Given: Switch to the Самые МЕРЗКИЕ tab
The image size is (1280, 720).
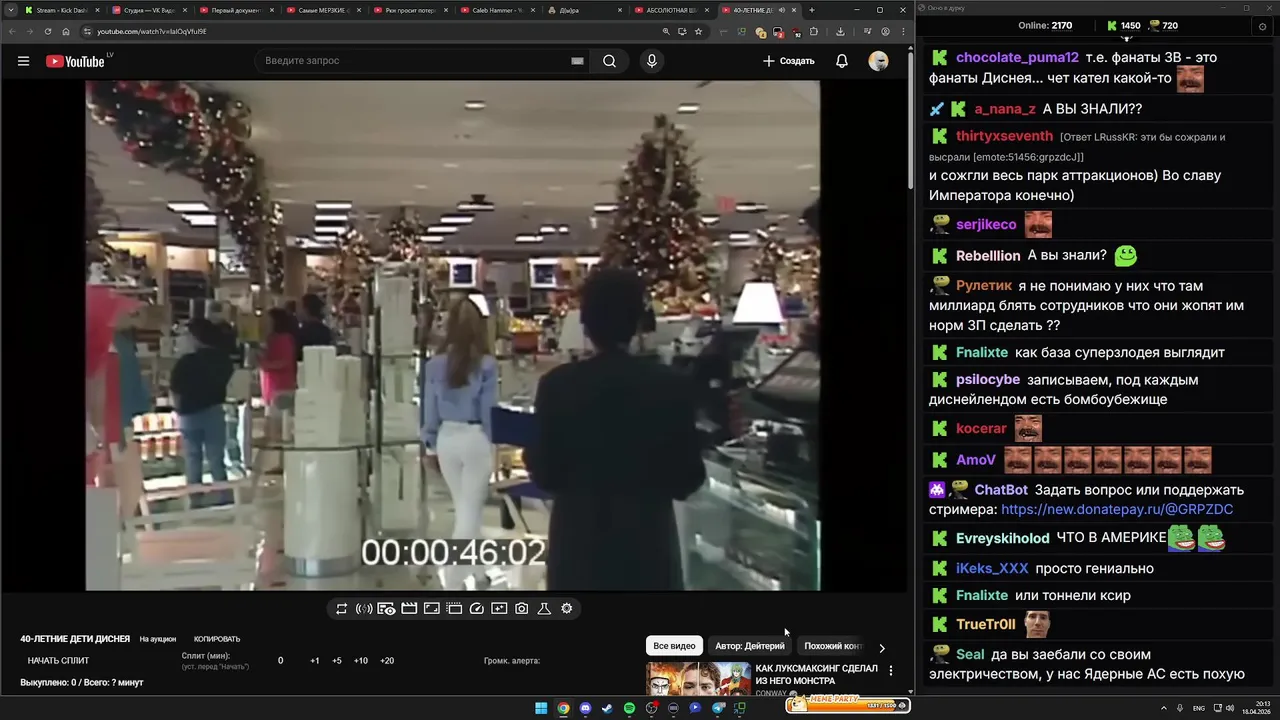Looking at the screenshot, I should [322, 10].
